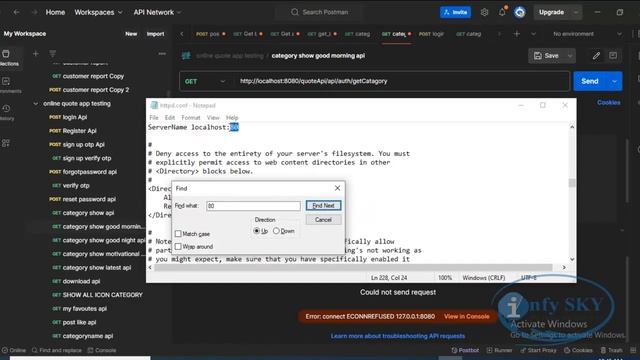Open View in Console link
Viewport: 640px width, 360px height.
pyautogui.click(x=467, y=316)
